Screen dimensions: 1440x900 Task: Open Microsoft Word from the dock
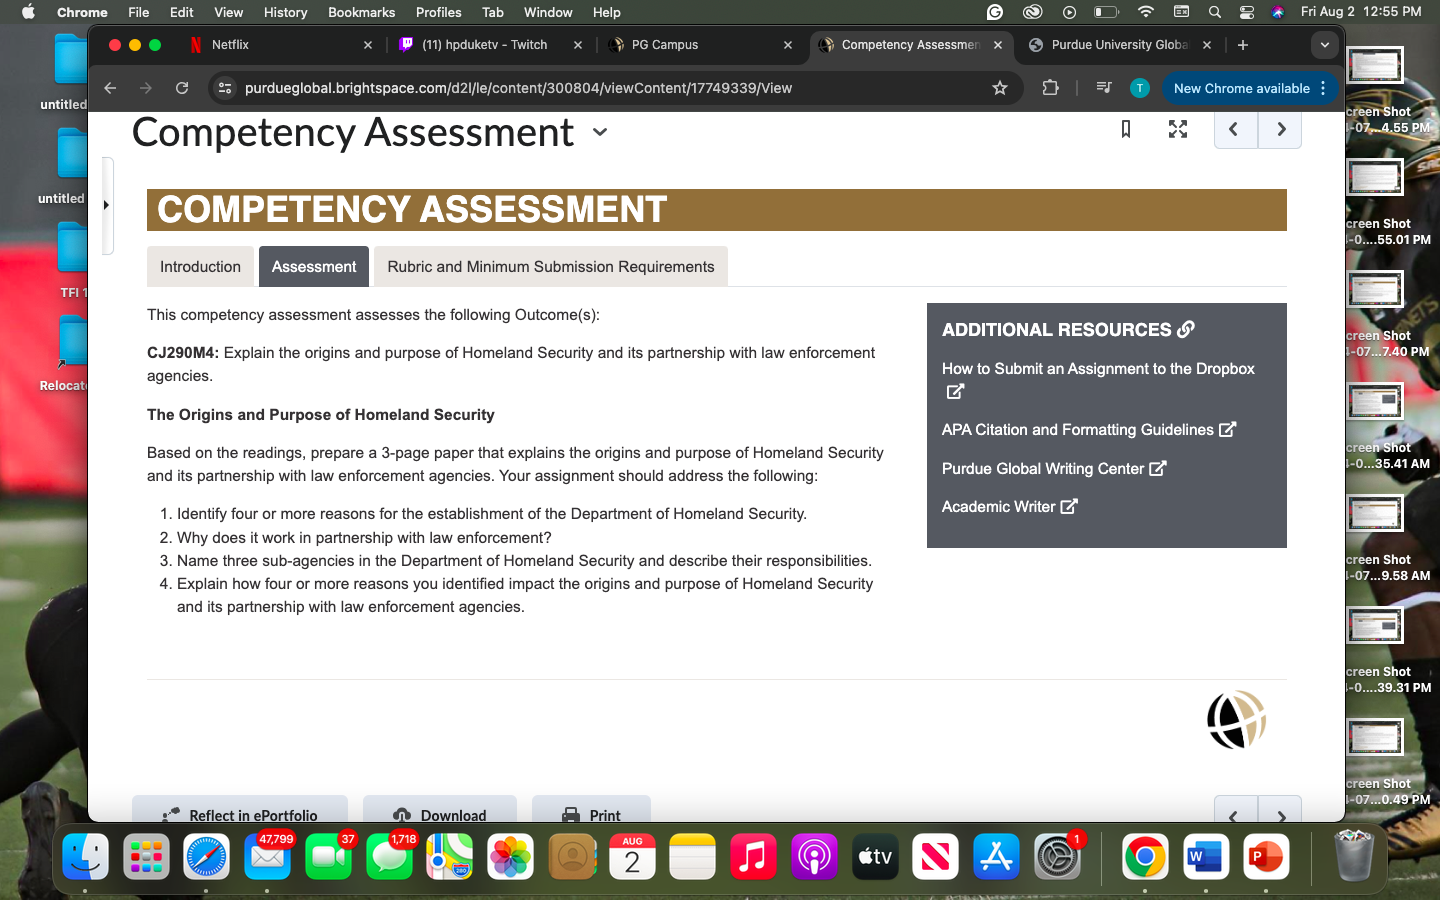click(x=1205, y=857)
